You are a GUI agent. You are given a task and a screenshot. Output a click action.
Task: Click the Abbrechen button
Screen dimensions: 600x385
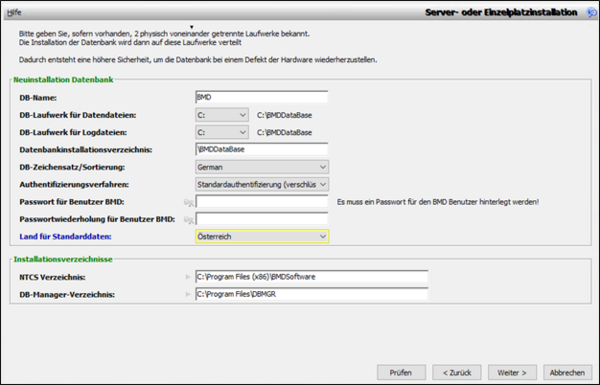point(567,372)
